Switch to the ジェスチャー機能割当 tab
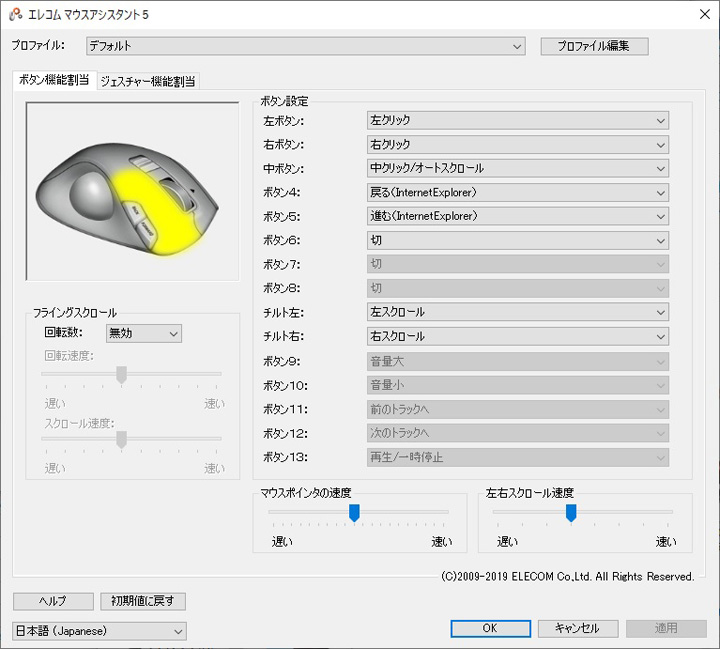This screenshot has width=720, height=649. (x=148, y=81)
